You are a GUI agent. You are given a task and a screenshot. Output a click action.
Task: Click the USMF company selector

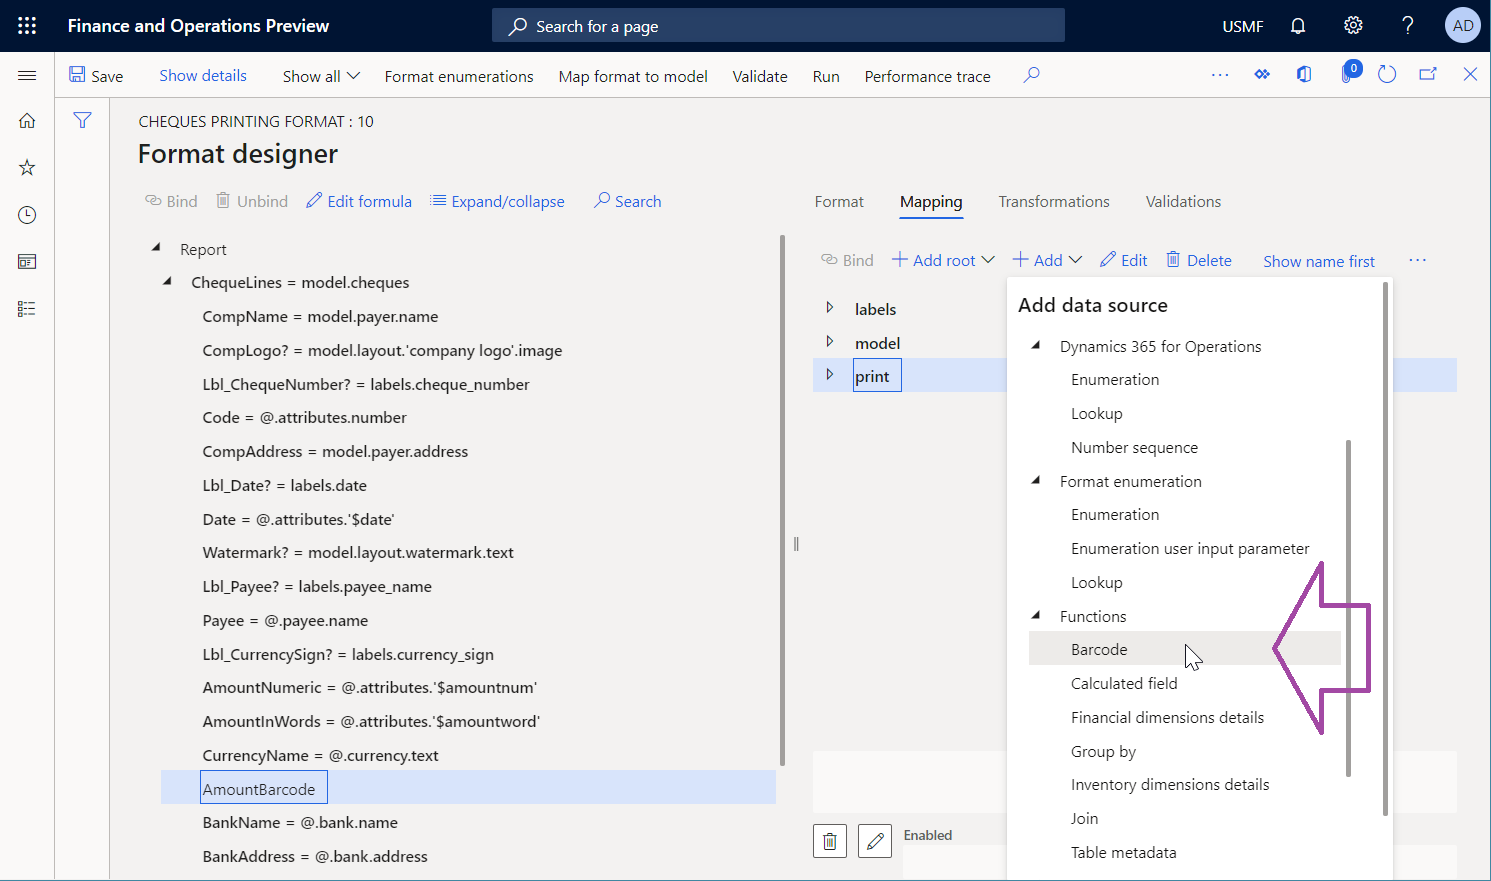(1243, 26)
